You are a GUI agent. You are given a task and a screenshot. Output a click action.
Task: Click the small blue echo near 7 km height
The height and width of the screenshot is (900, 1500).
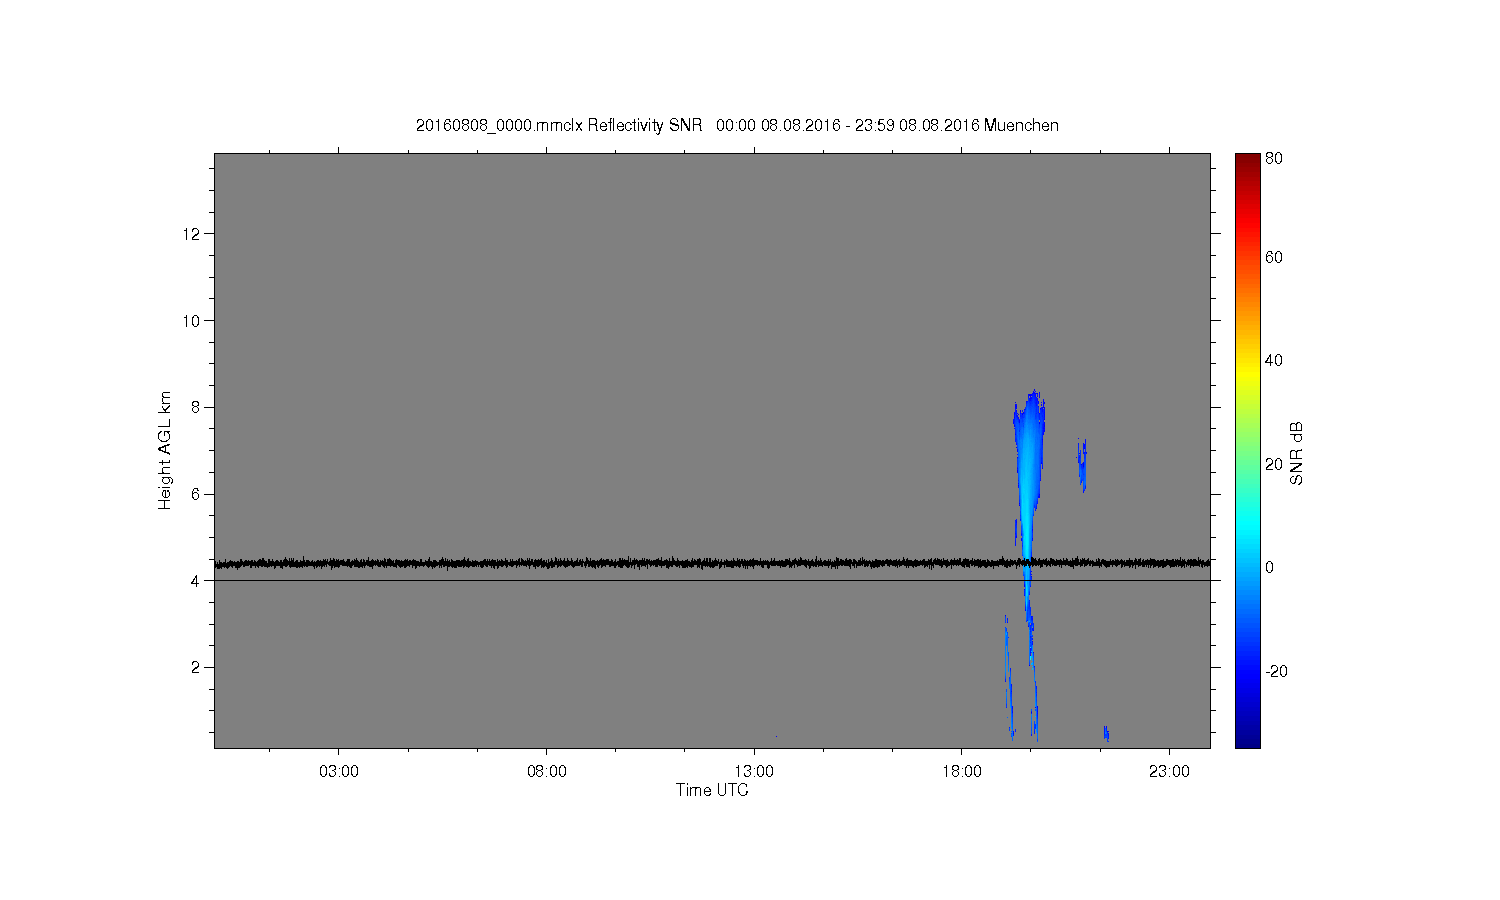[x=1081, y=464]
